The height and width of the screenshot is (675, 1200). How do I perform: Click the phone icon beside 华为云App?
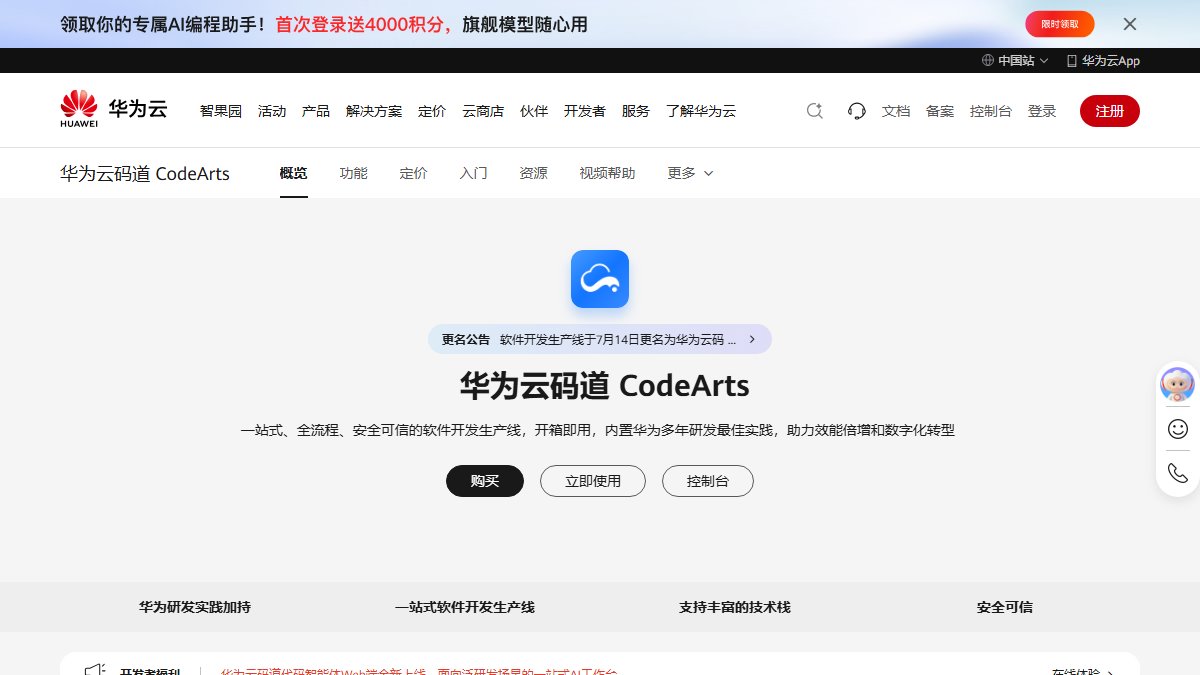pyautogui.click(x=1072, y=61)
